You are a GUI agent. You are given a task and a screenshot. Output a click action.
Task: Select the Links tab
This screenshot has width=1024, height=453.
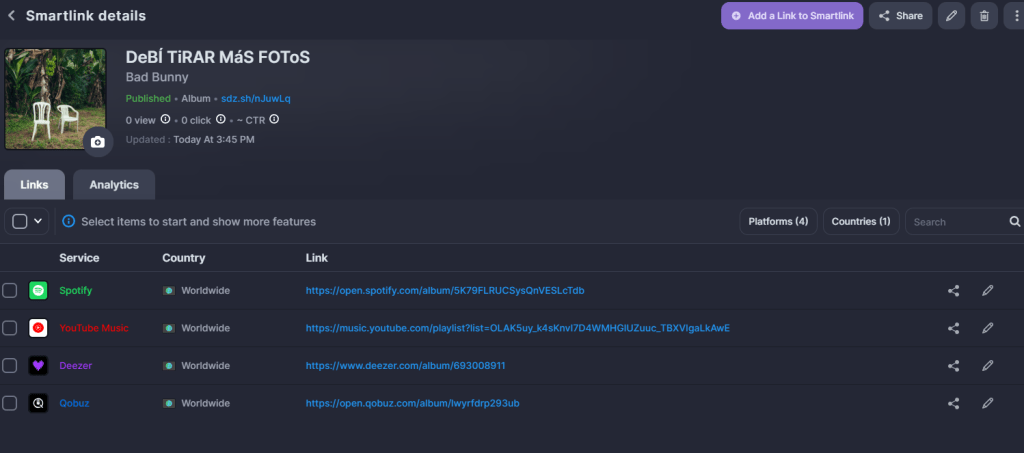click(x=34, y=185)
